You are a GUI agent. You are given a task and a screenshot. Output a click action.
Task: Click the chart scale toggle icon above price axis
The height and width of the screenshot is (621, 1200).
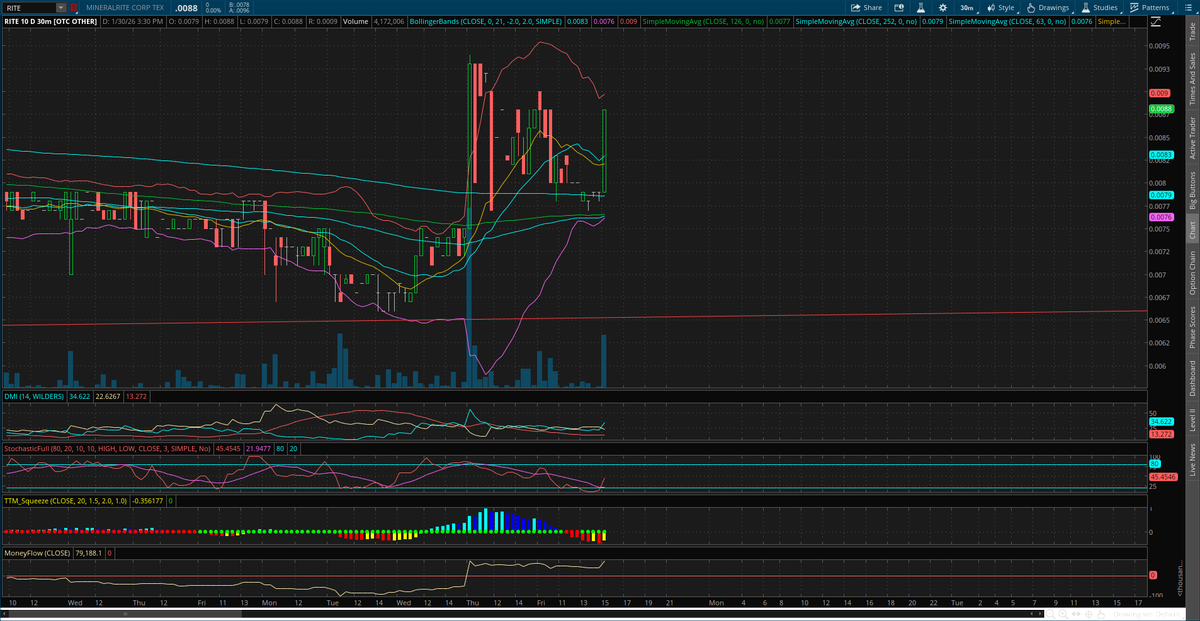click(x=1156, y=21)
